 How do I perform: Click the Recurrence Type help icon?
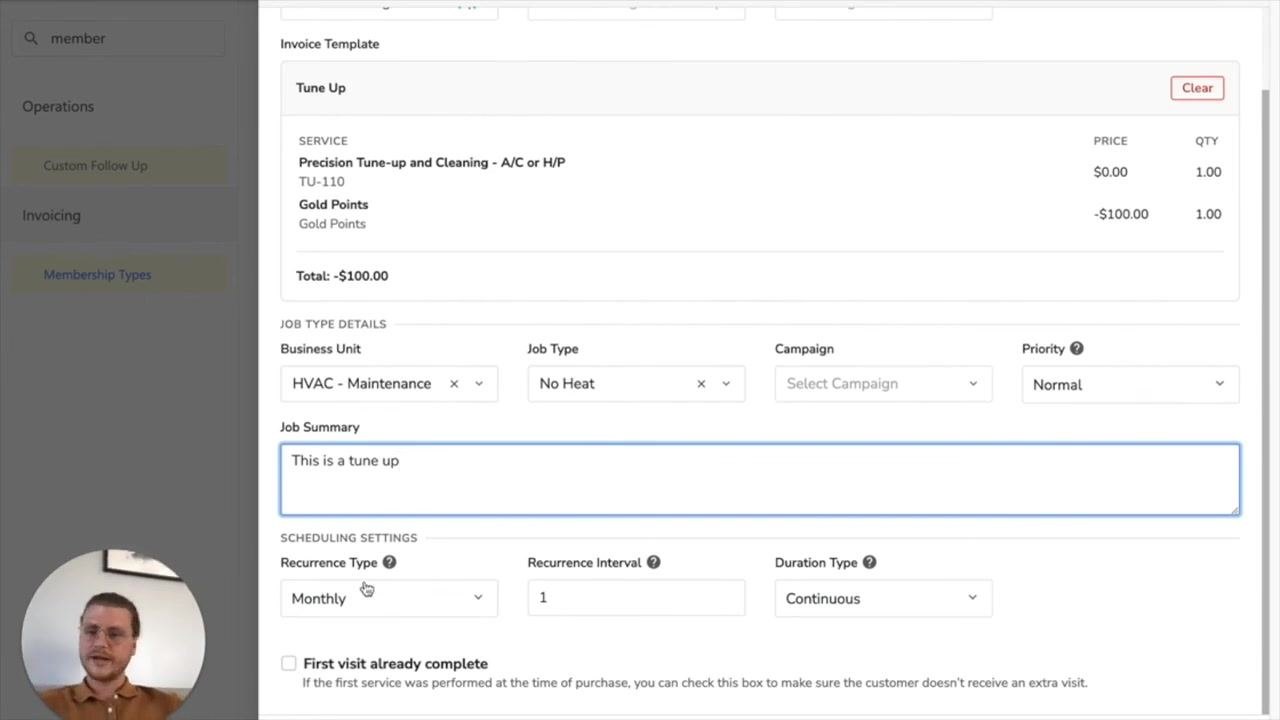tap(389, 562)
